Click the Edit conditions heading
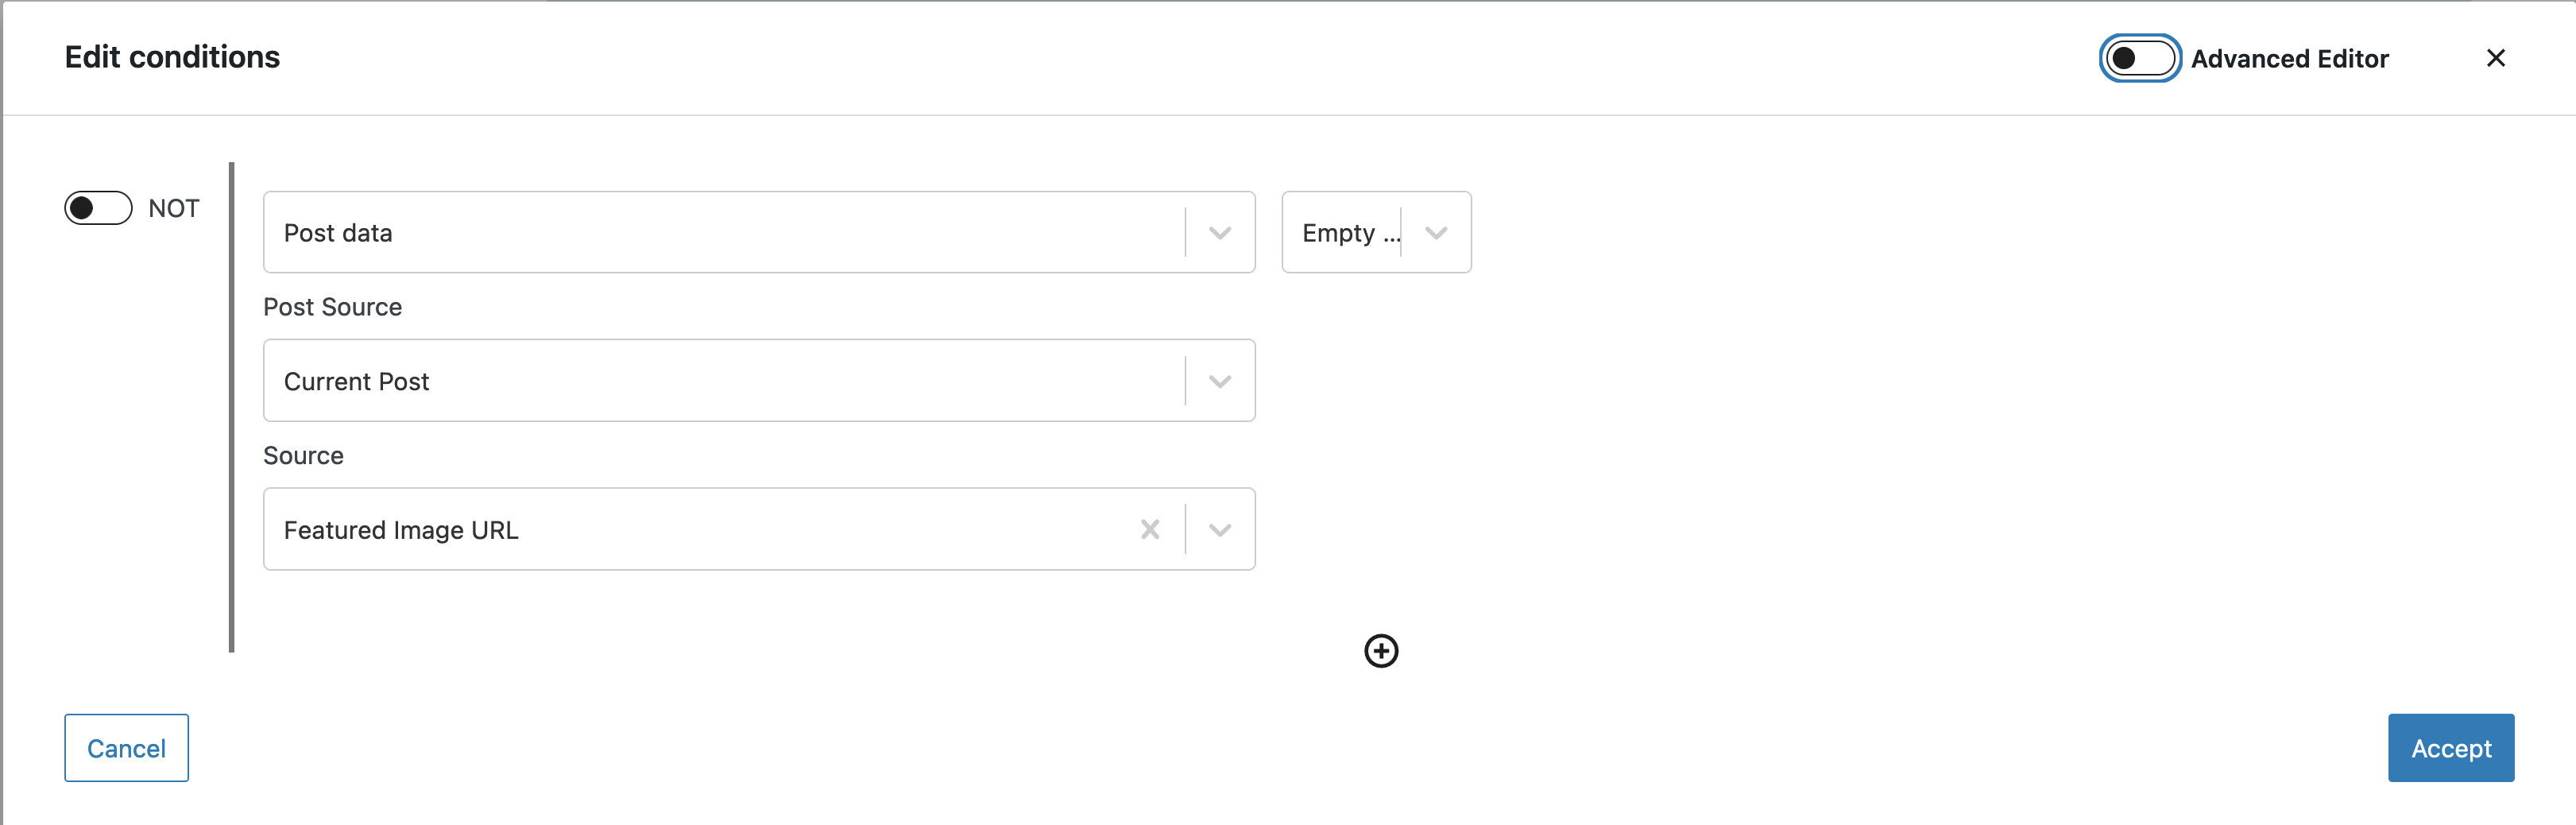Viewport: 2576px width, 825px height. pyautogui.click(x=172, y=57)
